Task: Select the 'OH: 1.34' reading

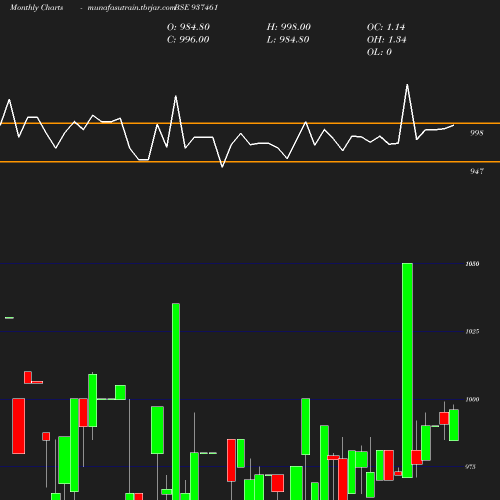Action: click(x=387, y=40)
